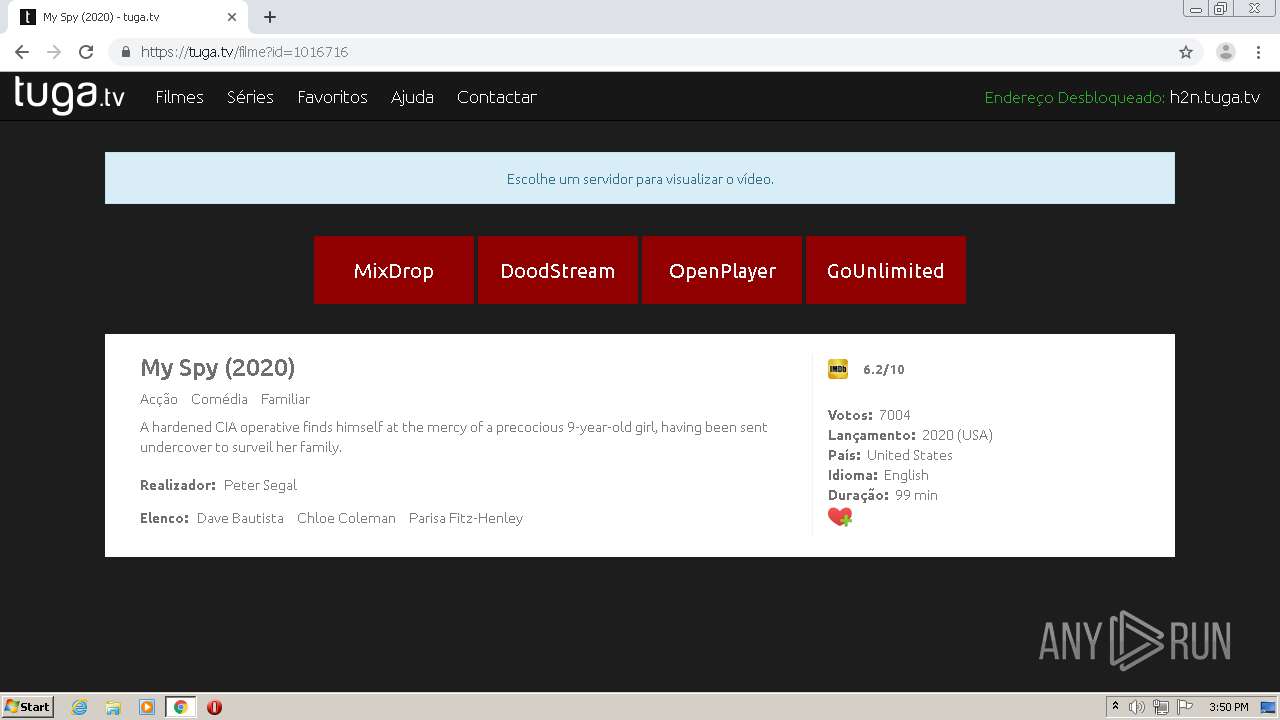Click the Votos 7004 value

(895, 415)
